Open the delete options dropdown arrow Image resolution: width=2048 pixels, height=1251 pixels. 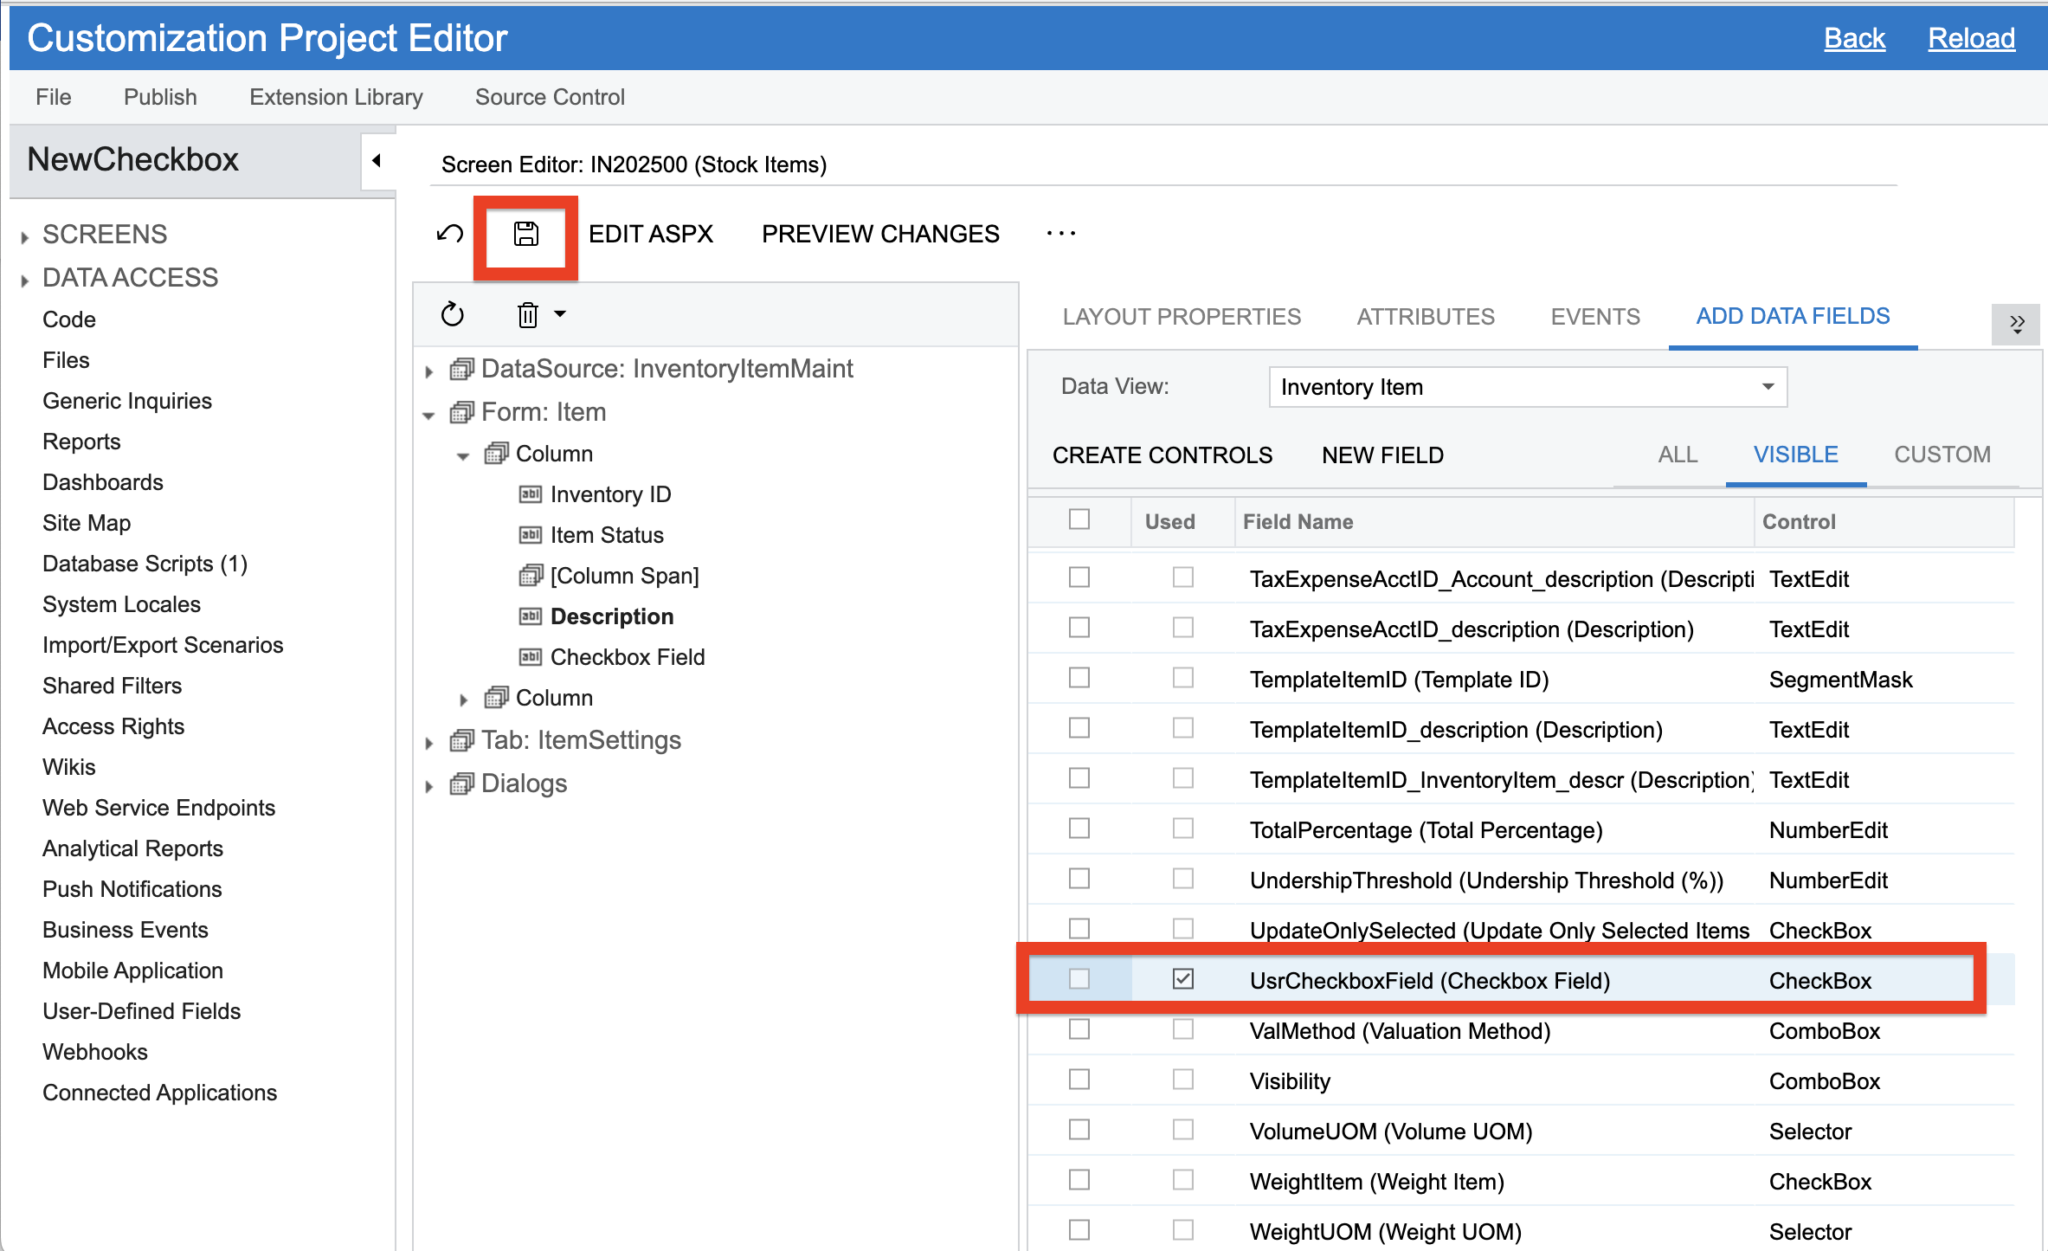560,314
